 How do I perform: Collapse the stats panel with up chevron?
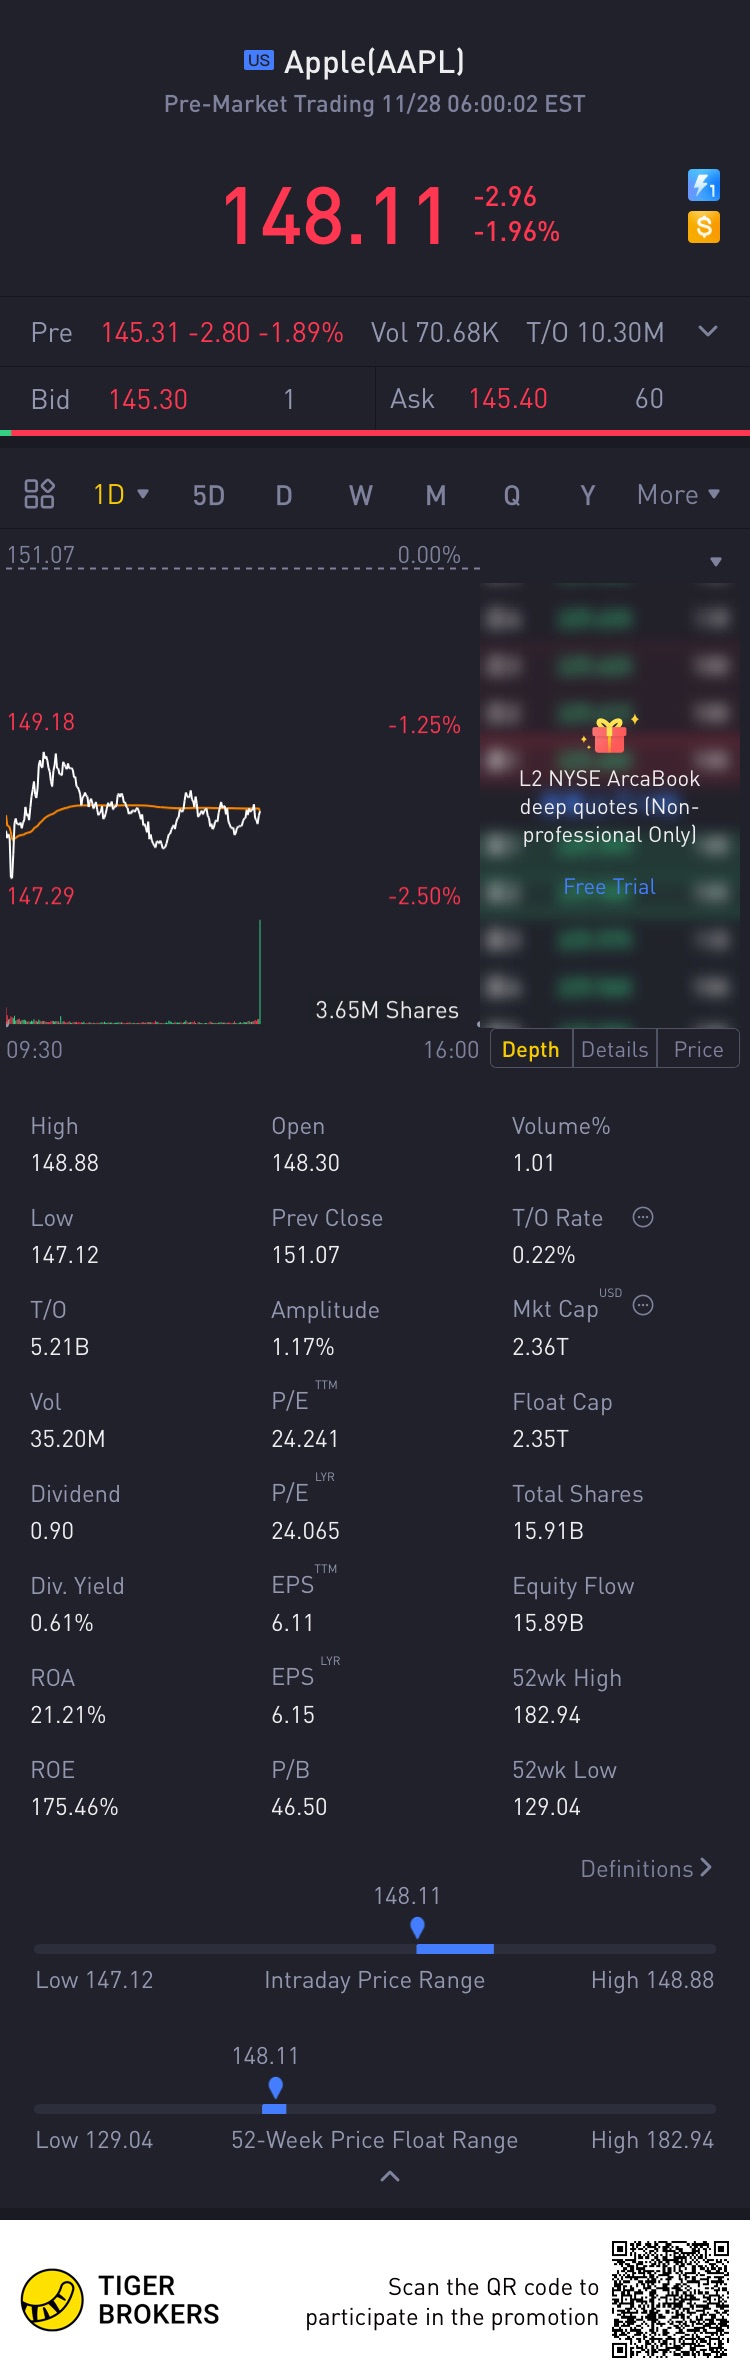tap(390, 2176)
